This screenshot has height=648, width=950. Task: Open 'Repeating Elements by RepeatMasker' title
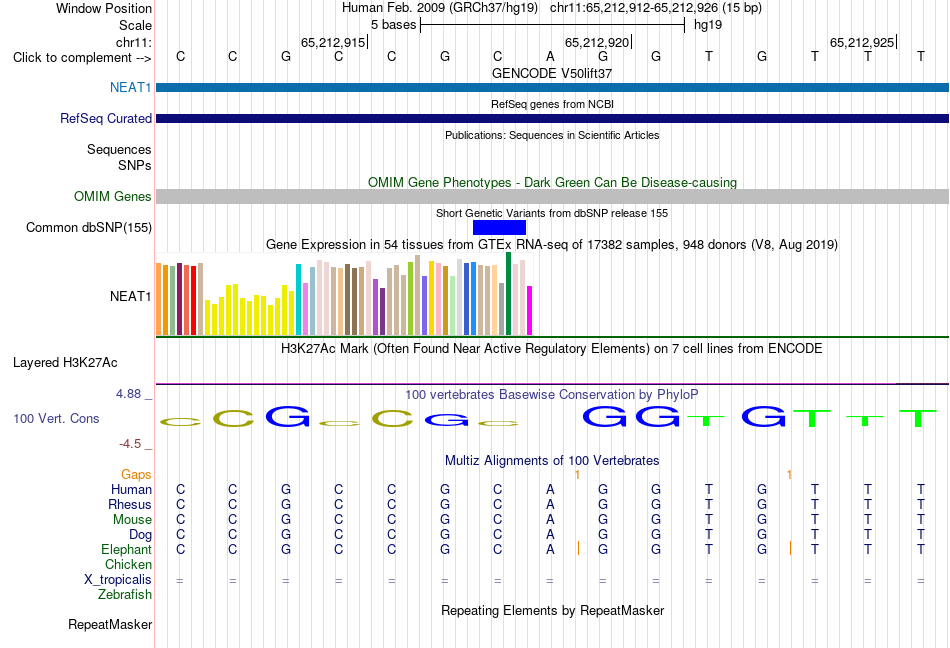tap(552, 610)
